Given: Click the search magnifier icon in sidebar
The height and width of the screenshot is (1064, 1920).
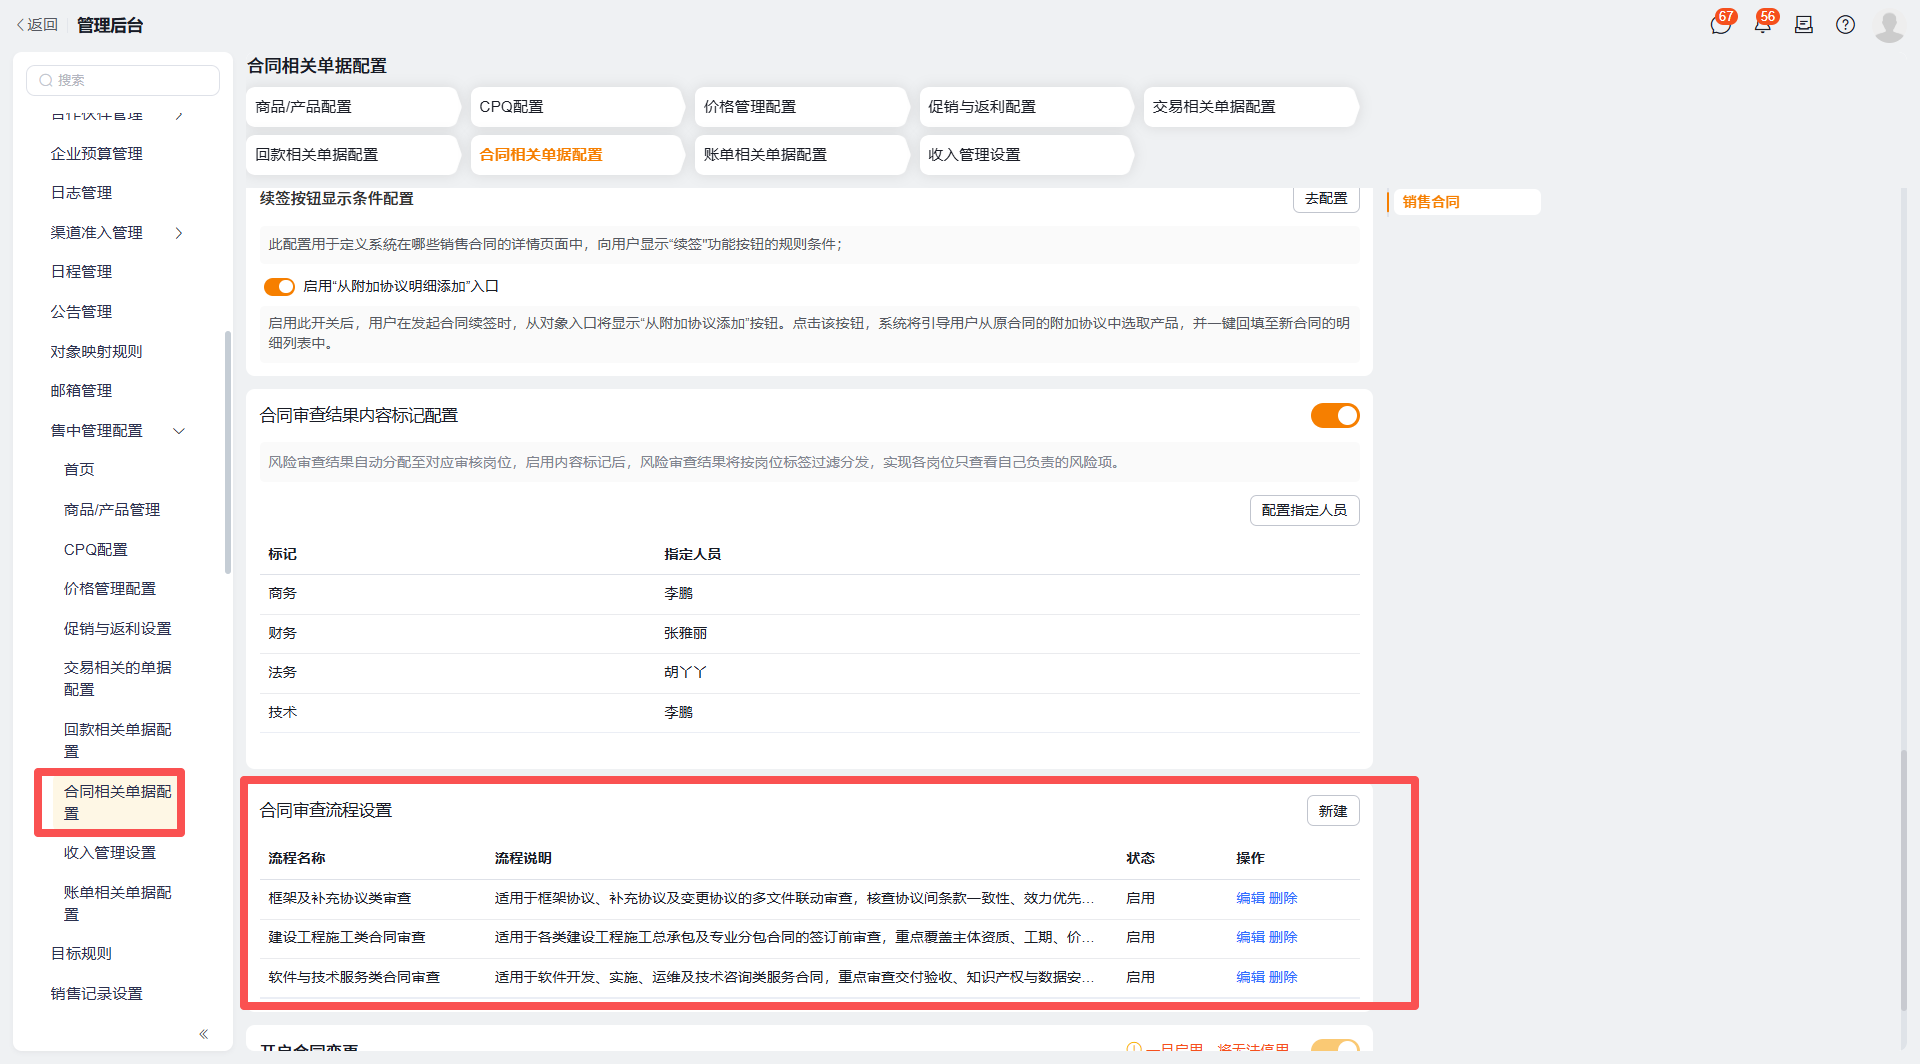Looking at the screenshot, I should click(46, 80).
